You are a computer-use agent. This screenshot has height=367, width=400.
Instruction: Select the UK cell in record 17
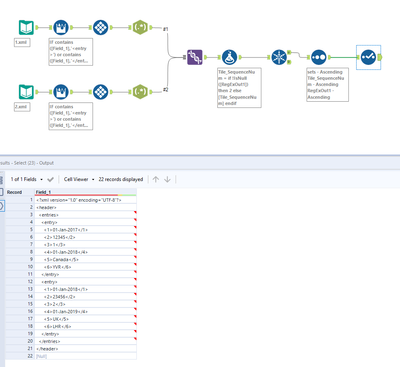(86, 319)
